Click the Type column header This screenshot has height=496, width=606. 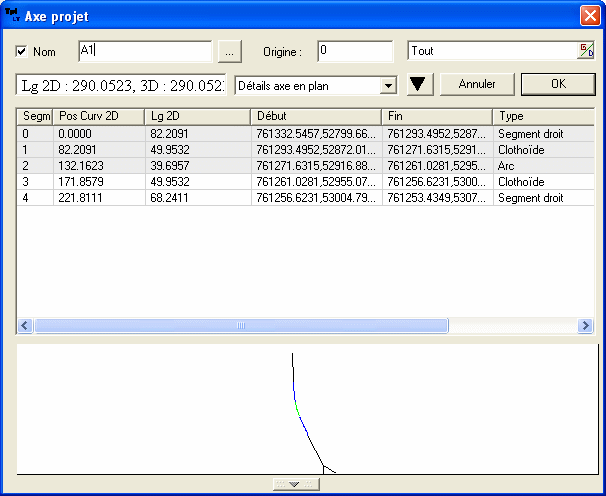(x=543, y=117)
